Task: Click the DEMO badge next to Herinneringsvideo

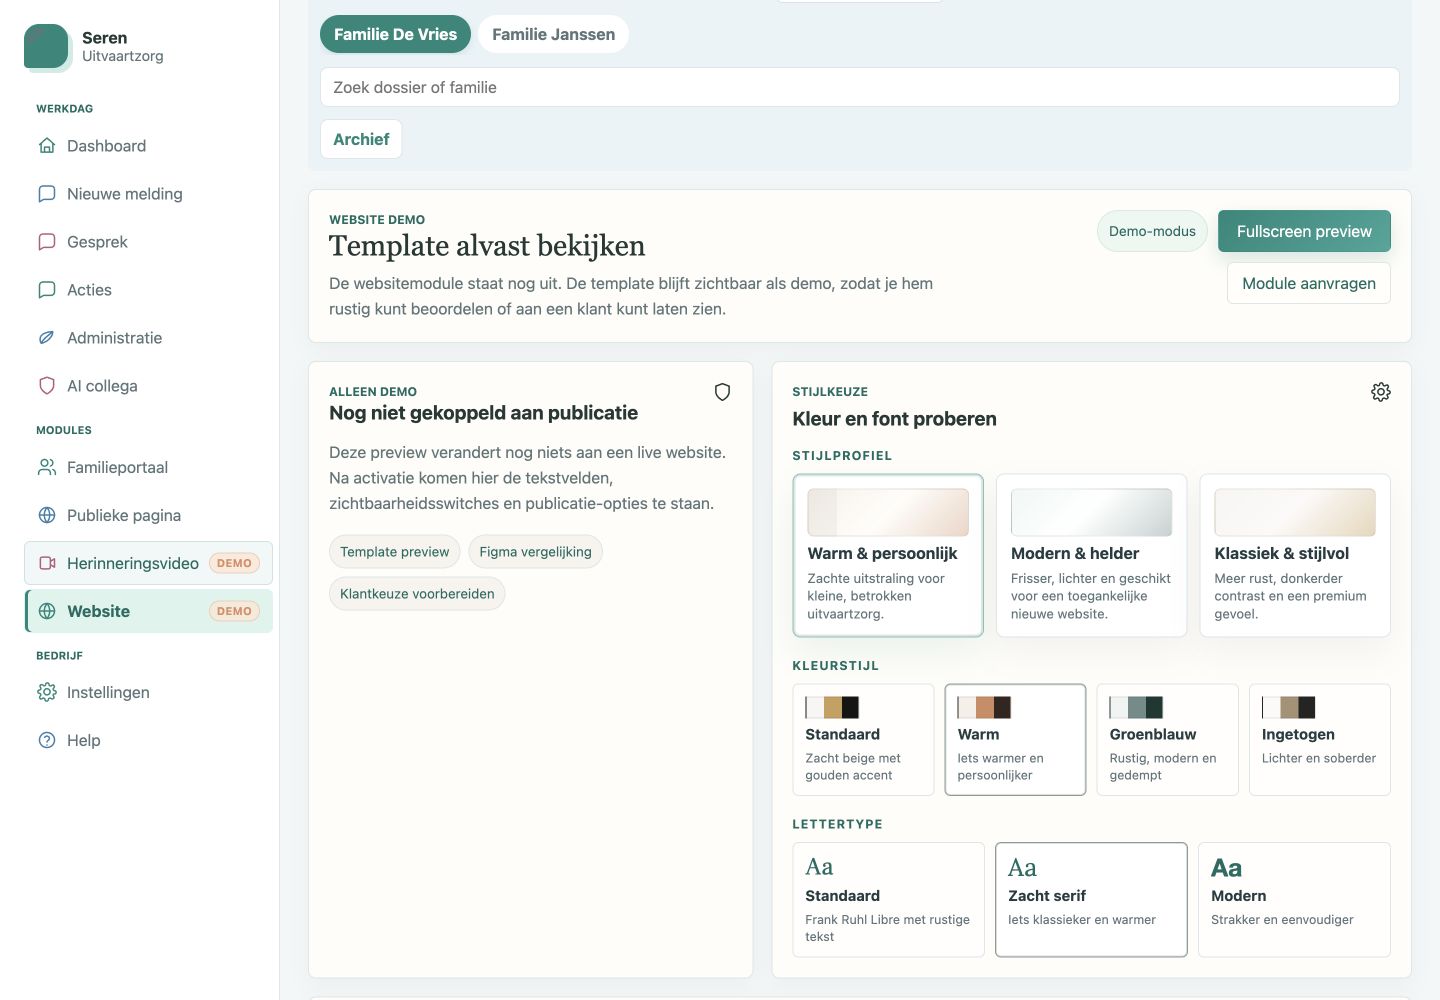Action: pyautogui.click(x=234, y=563)
